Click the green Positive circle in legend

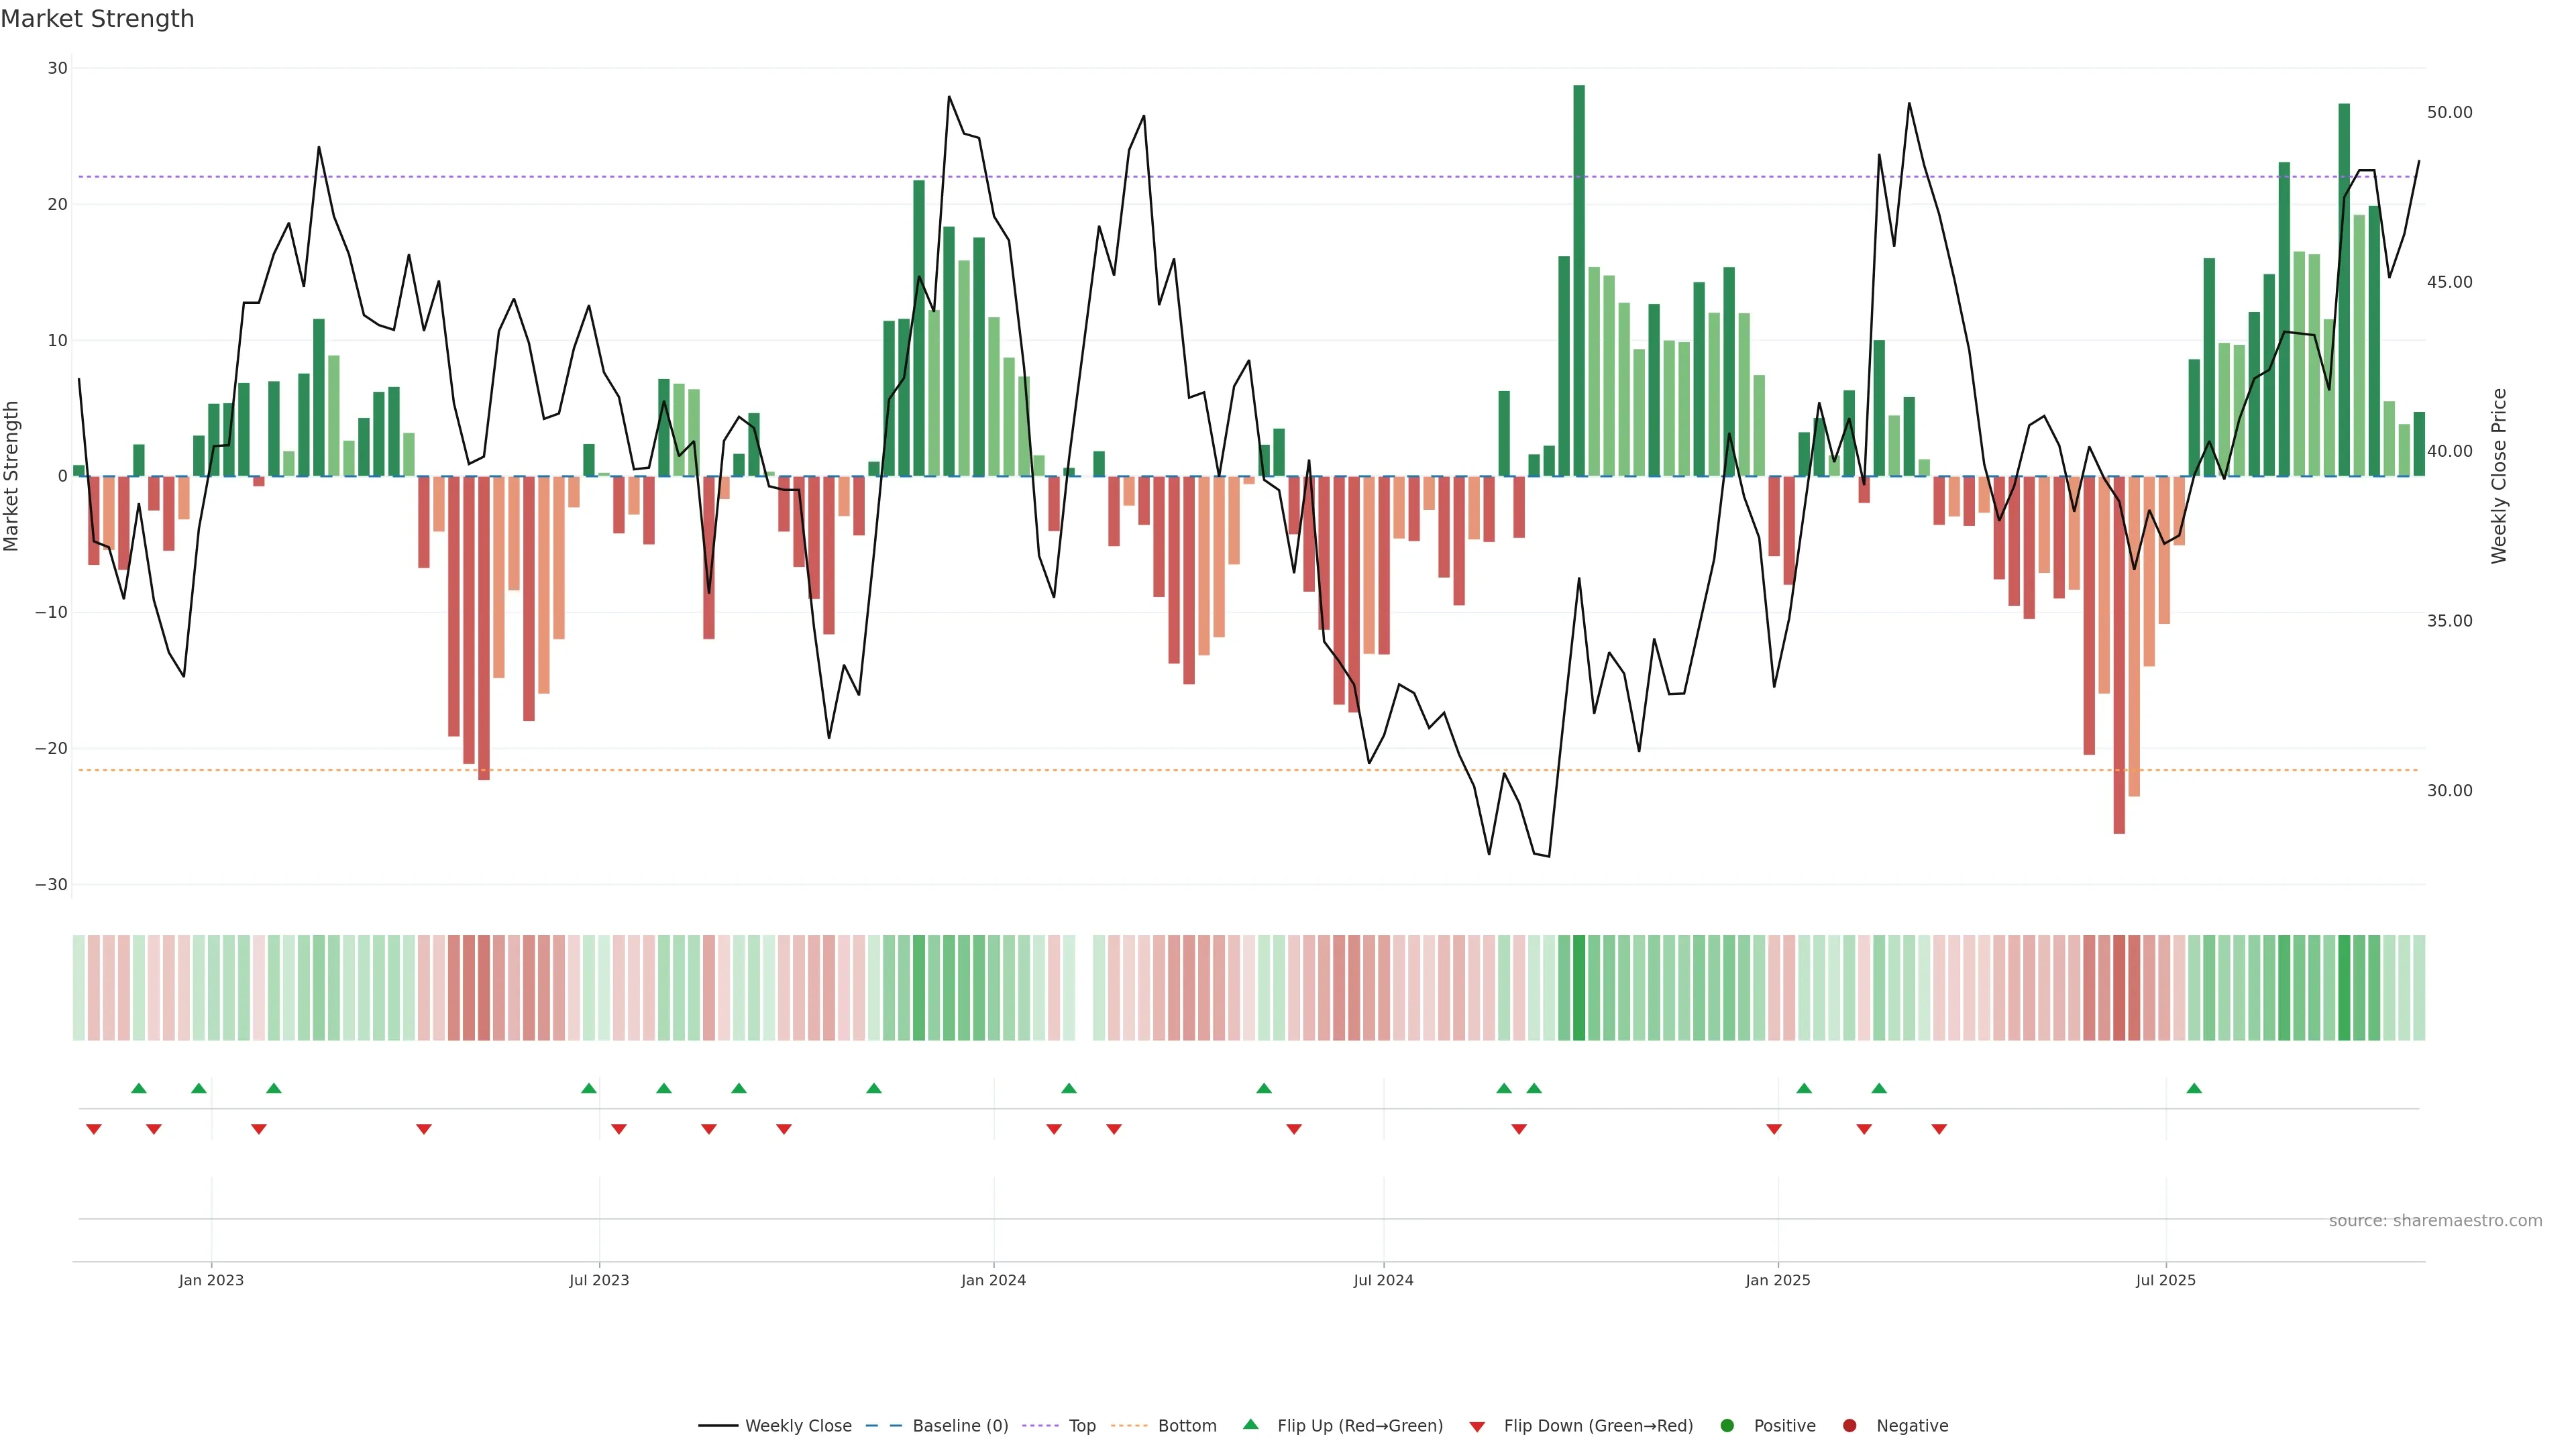click(x=1727, y=1426)
